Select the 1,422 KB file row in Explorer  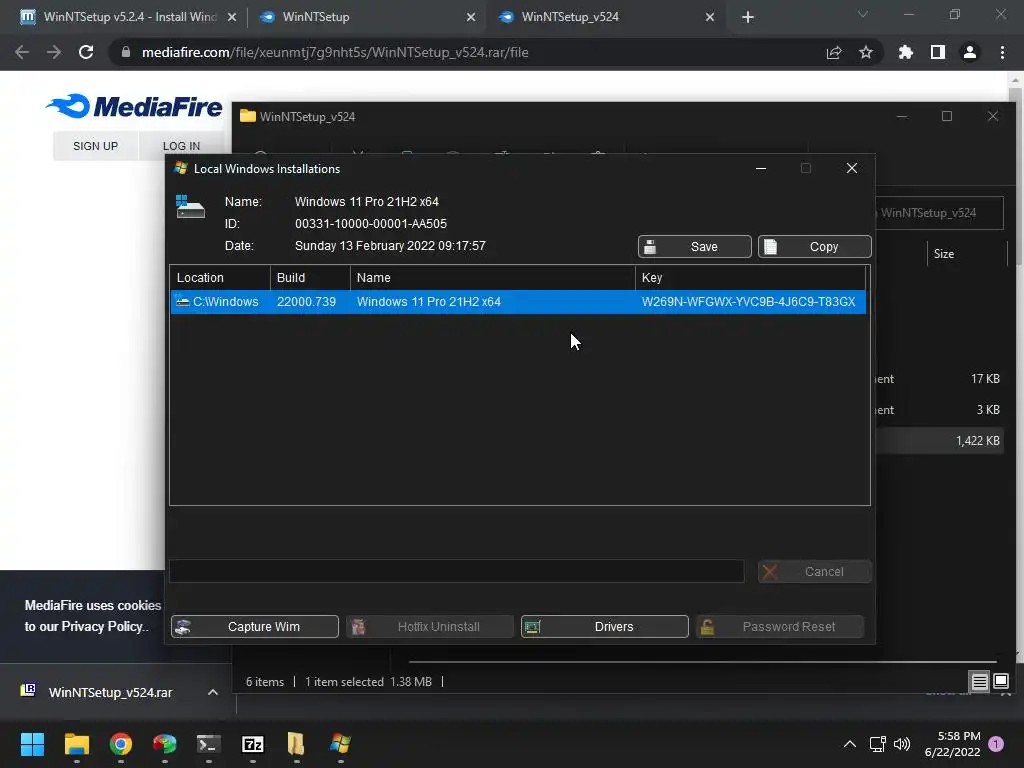click(939, 441)
